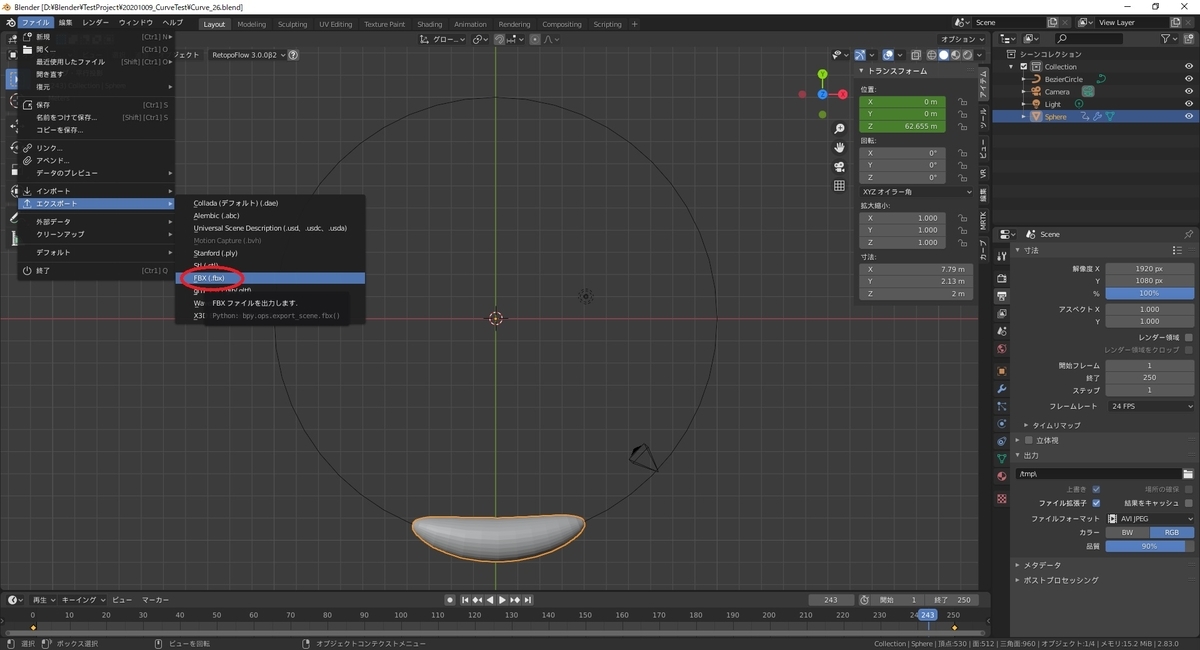Open the フレームレート 24 FPS dropdown
The width and height of the screenshot is (1200, 650).
click(1150, 406)
